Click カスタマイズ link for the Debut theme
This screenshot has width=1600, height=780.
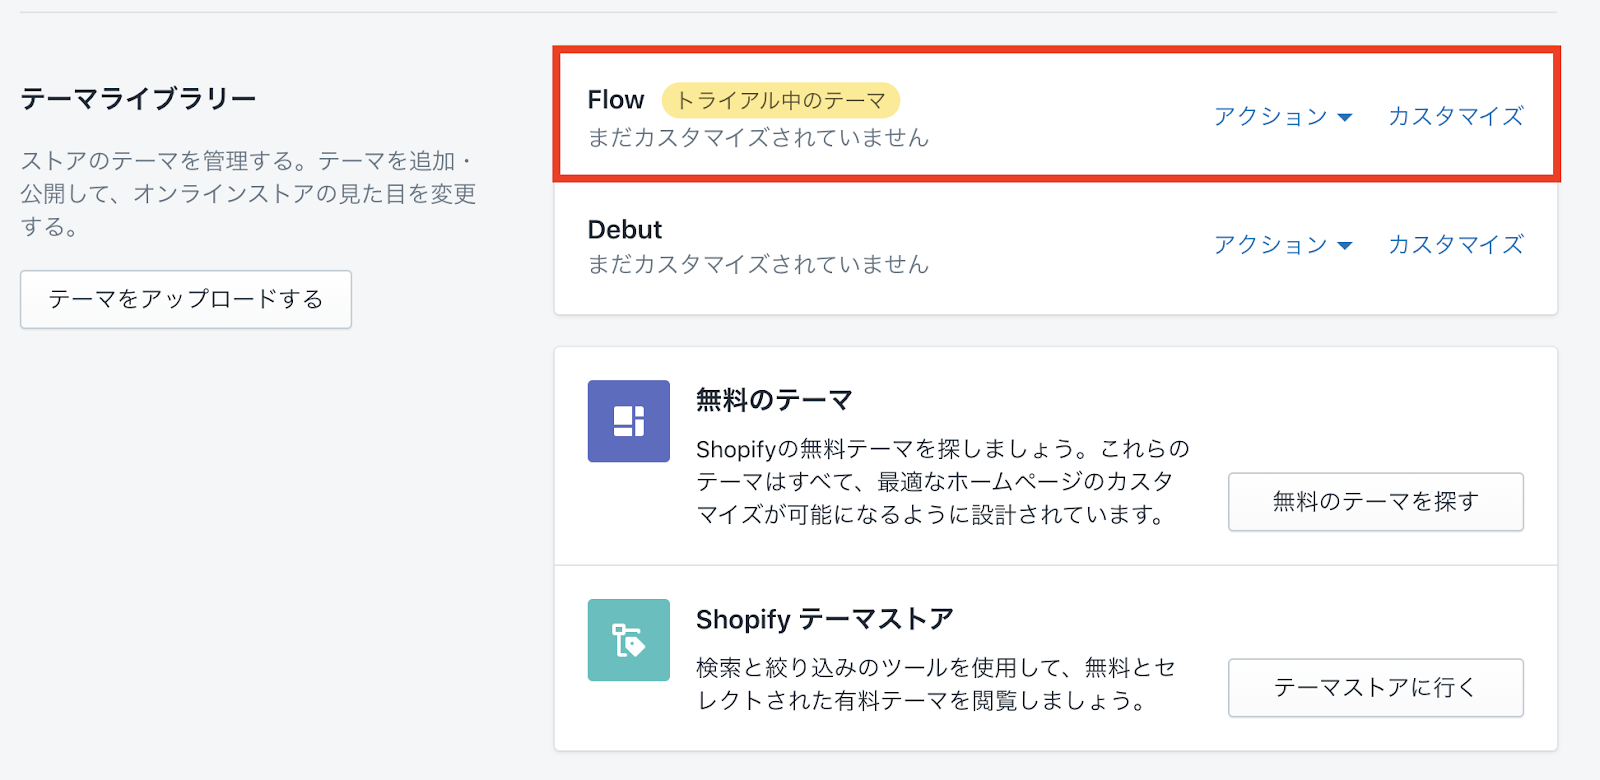point(1455,245)
